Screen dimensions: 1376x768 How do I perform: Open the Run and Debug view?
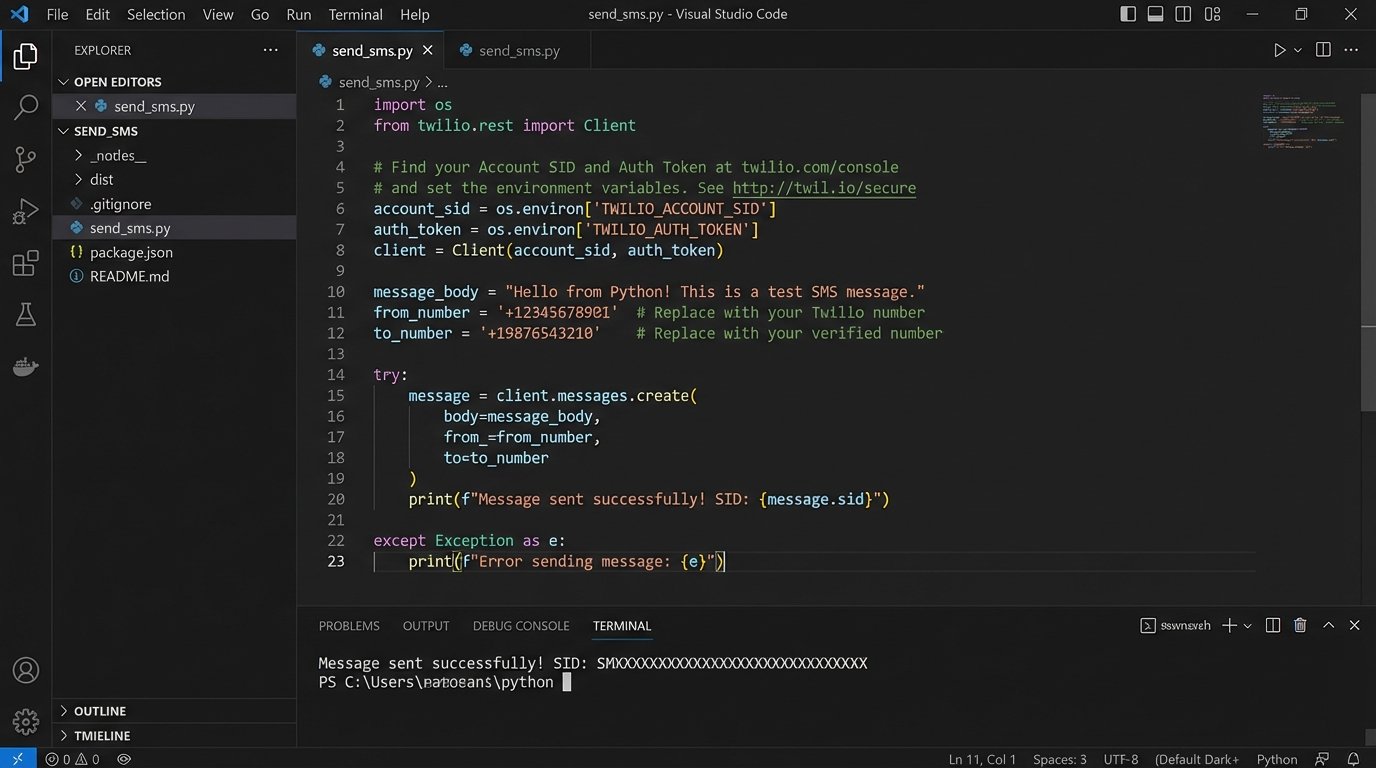26,211
